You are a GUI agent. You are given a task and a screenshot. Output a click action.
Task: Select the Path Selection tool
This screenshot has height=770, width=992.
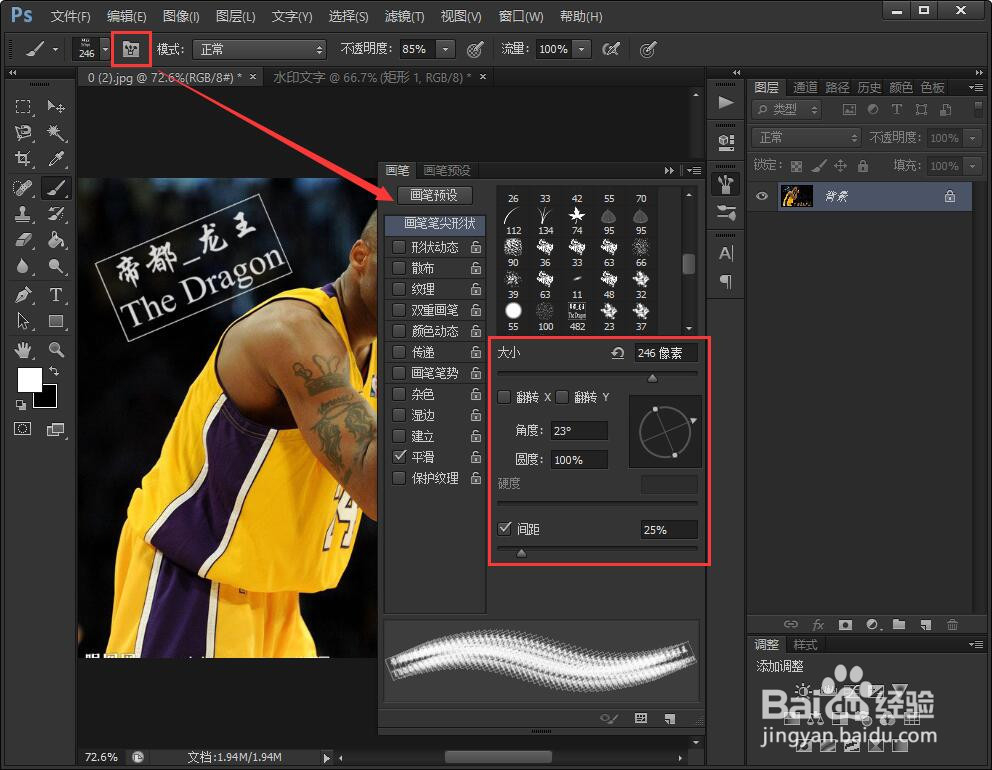[x=23, y=321]
